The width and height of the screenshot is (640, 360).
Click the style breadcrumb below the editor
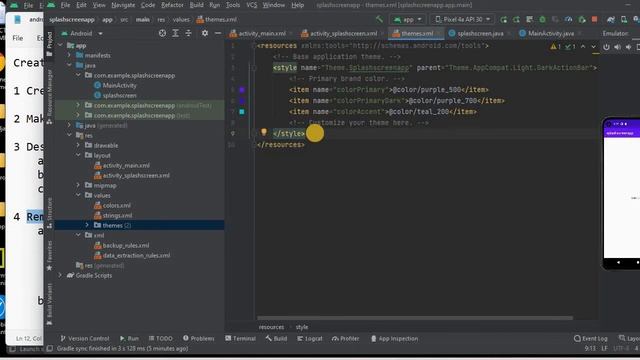[x=302, y=327]
